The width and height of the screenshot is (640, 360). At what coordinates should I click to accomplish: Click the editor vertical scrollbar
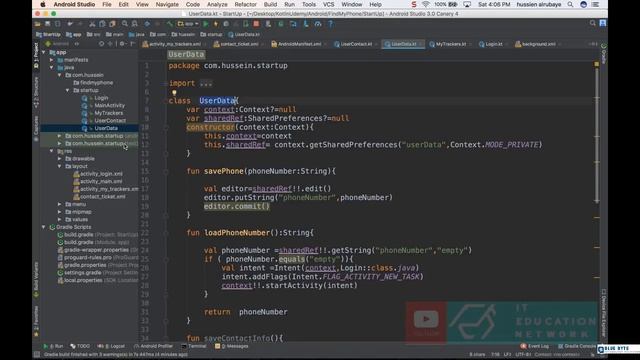597,135
